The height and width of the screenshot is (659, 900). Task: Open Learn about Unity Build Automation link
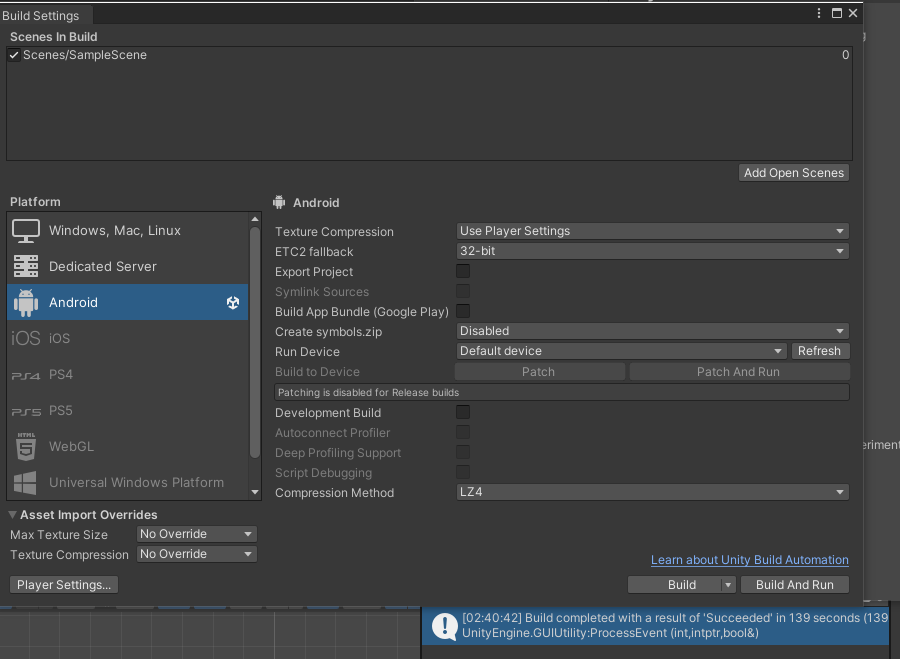(750, 560)
